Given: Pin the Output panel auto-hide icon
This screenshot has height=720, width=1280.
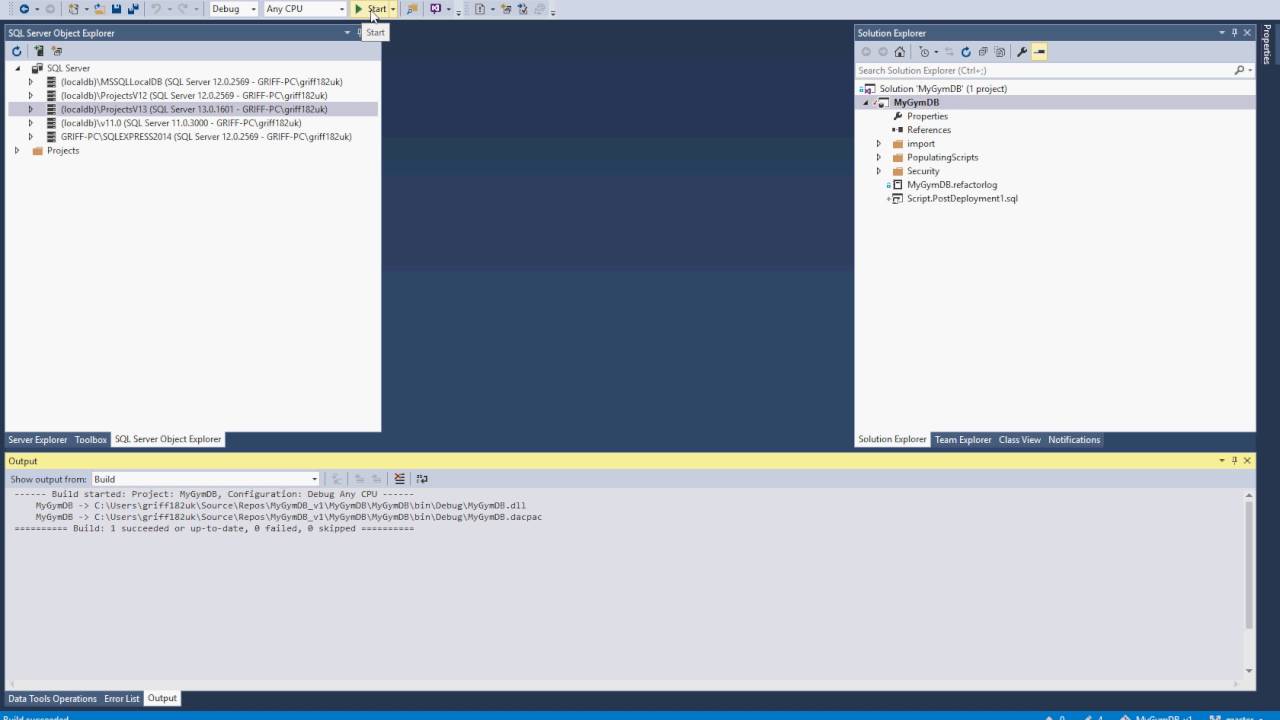Looking at the screenshot, I should pyautogui.click(x=1234, y=461).
